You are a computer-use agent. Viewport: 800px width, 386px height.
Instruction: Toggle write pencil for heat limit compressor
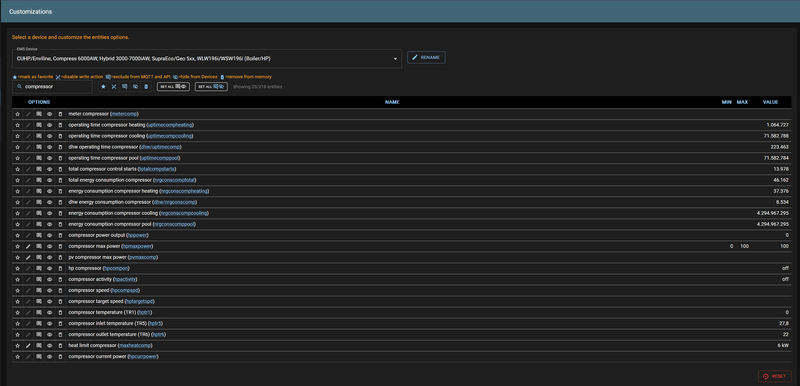point(28,346)
